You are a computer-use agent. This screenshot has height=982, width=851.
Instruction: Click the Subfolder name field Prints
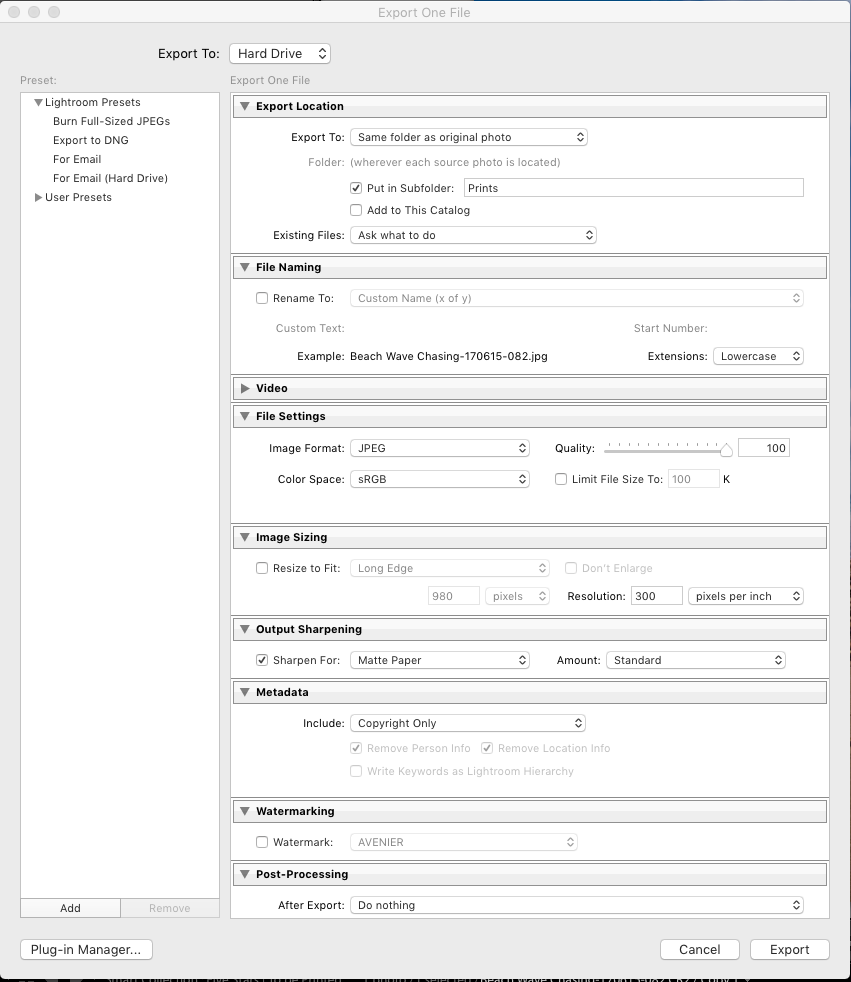634,188
